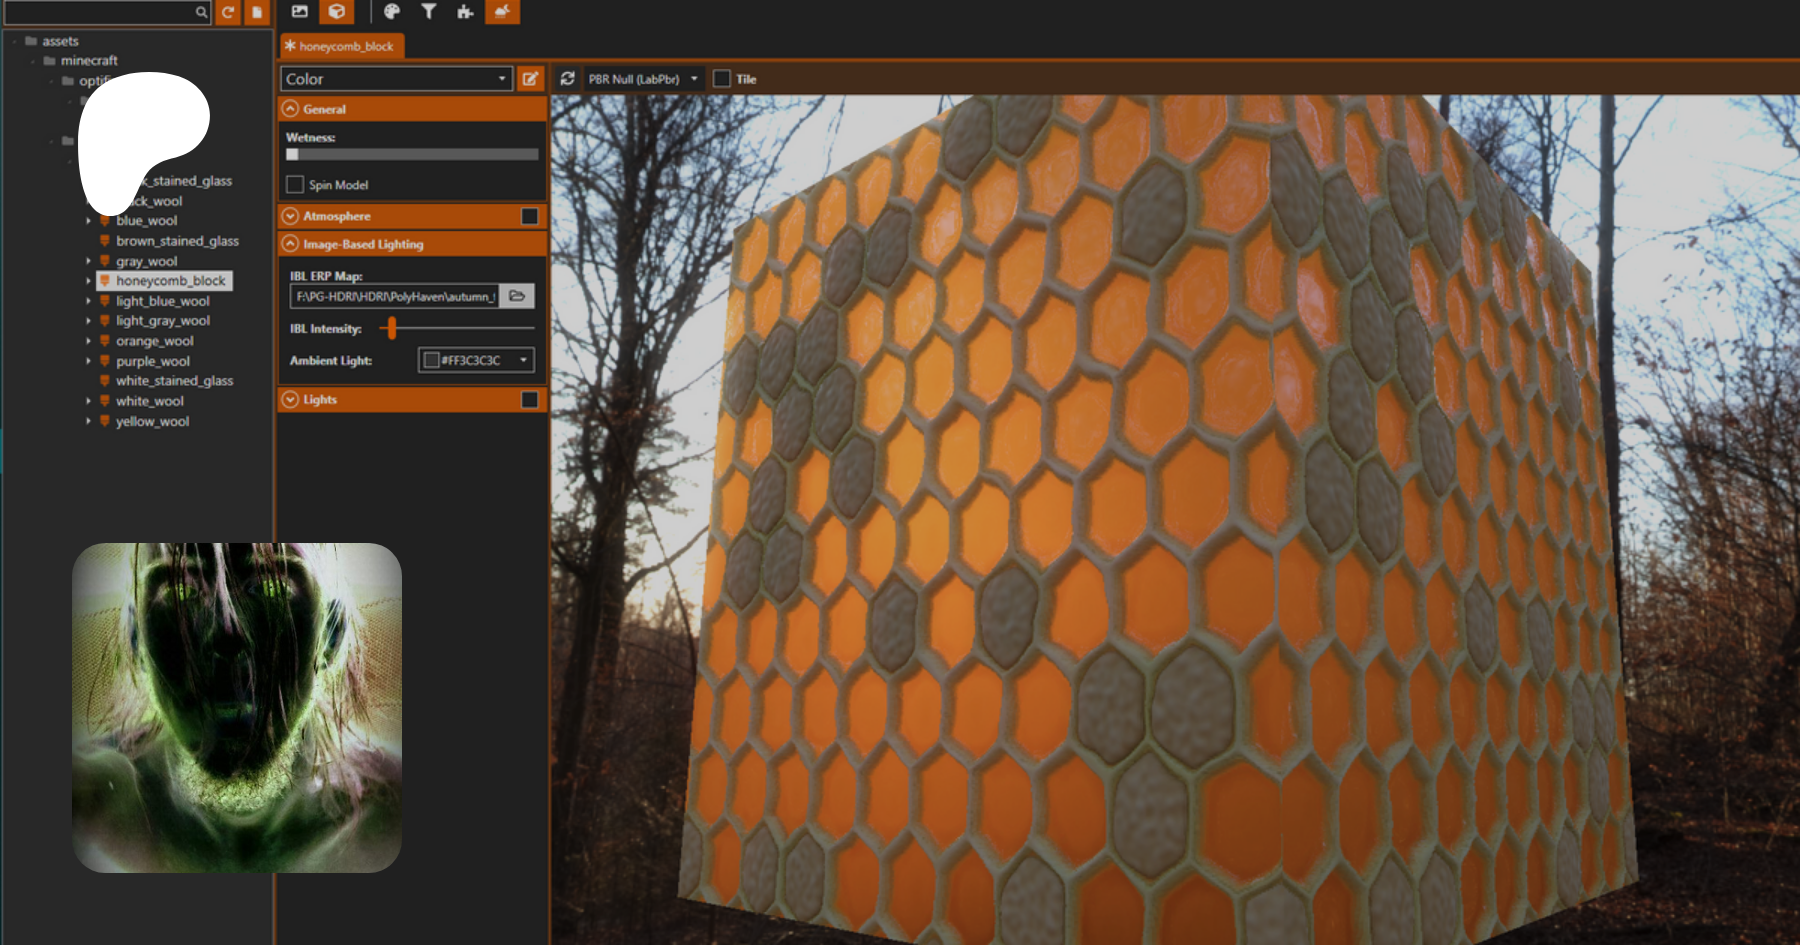This screenshot has height=945, width=1800.
Task: Click the funnel filter icon in toolbar
Action: [428, 11]
